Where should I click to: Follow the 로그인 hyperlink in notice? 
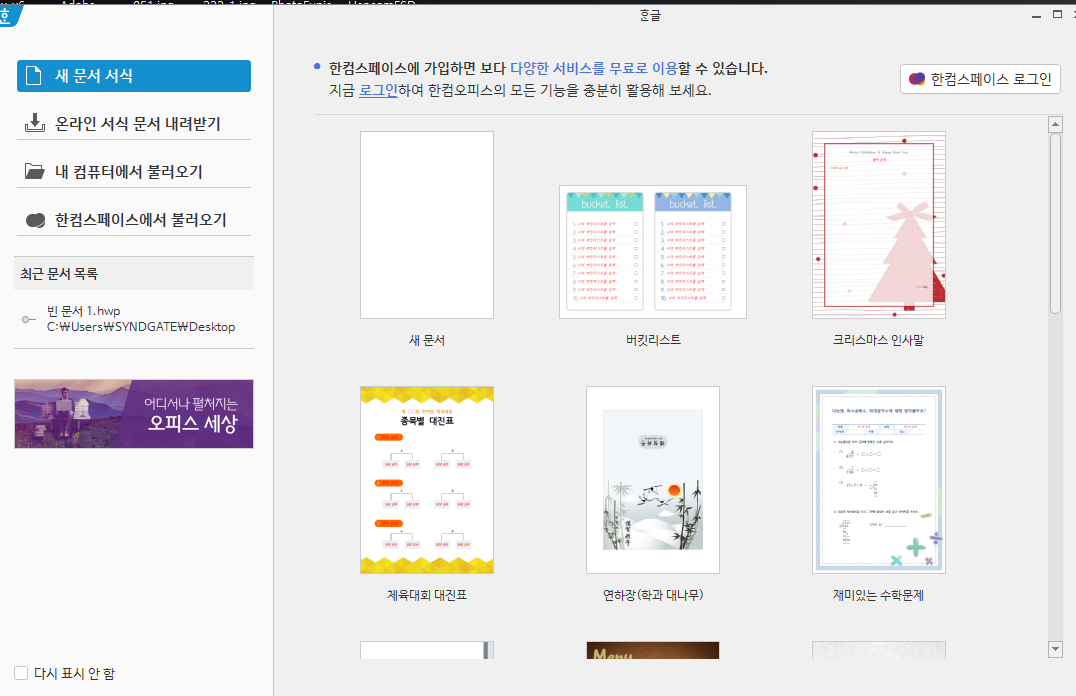point(378,90)
